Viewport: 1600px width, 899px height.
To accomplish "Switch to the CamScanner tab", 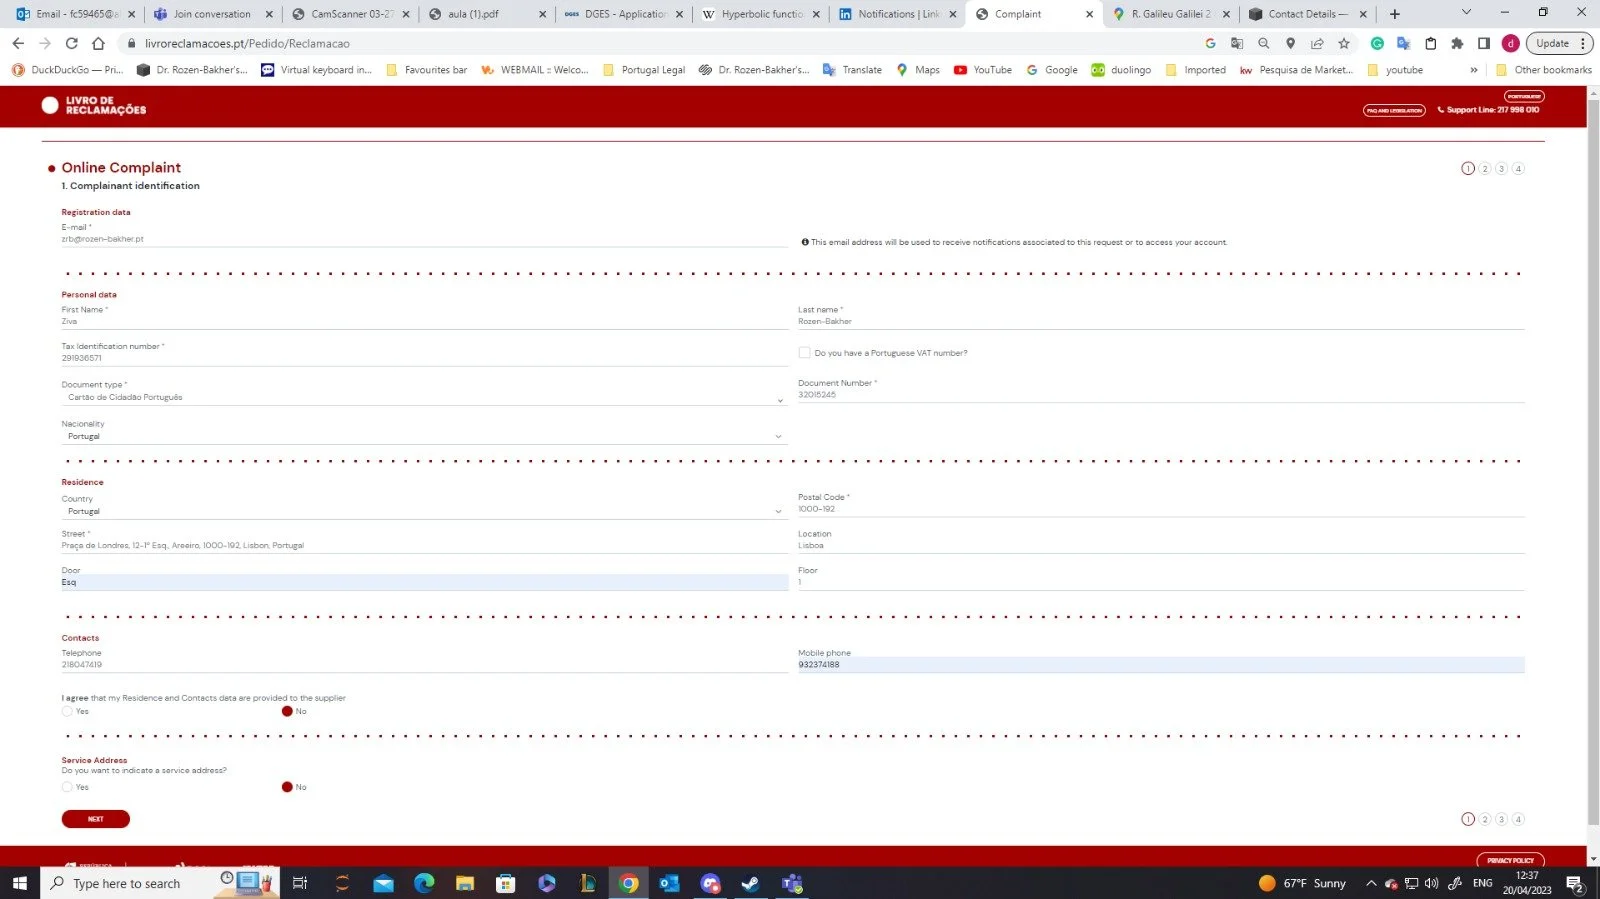I will point(351,14).
